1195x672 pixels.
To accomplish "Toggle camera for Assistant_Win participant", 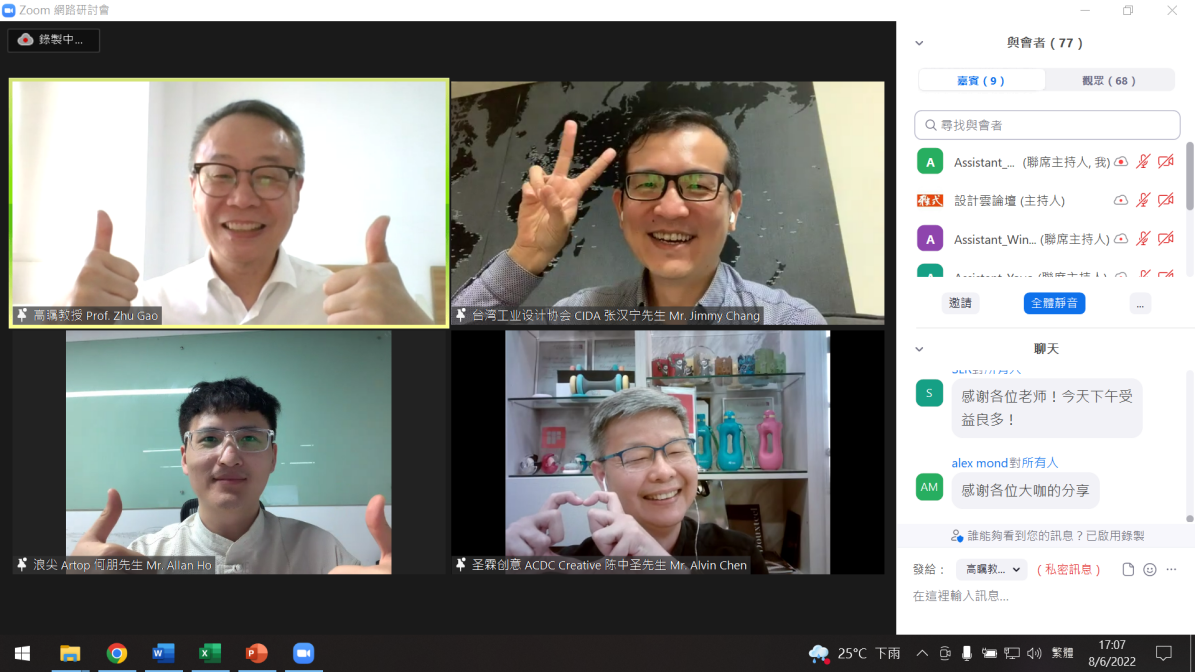I will point(1165,238).
